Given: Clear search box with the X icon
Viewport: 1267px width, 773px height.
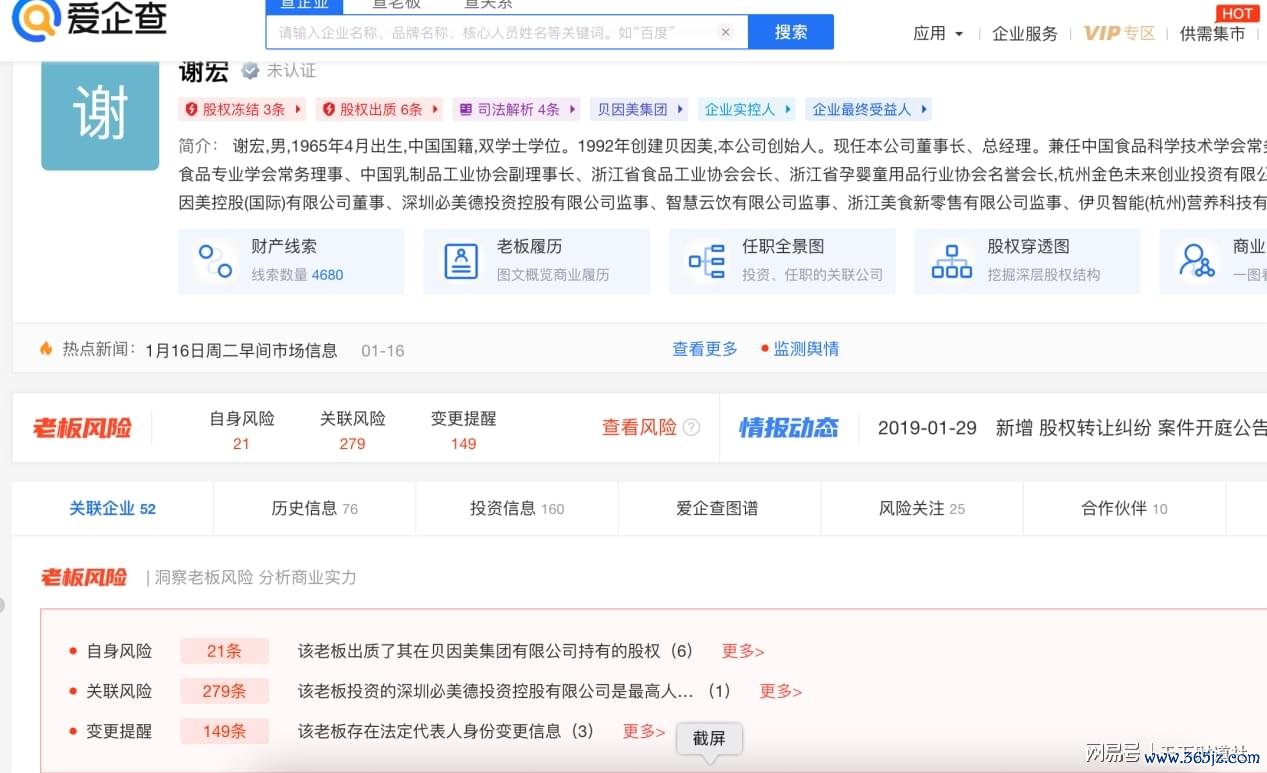Looking at the screenshot, I should pyautogui.click(x=726, y=32).
